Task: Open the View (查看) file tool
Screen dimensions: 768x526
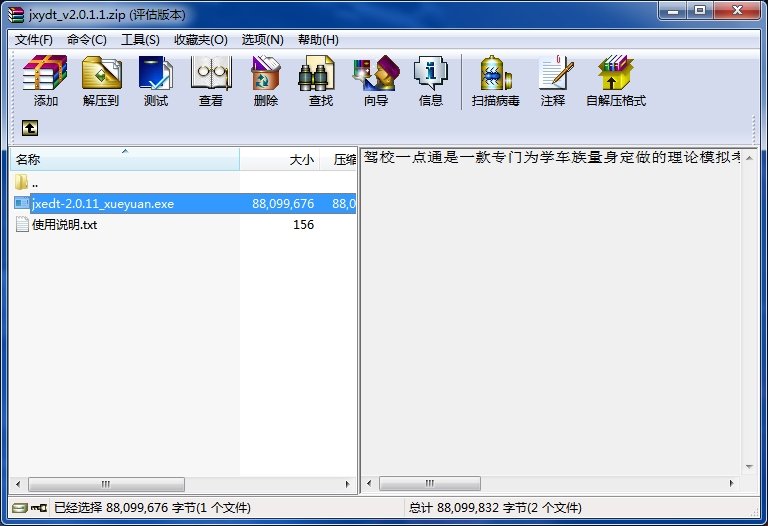Action: [211, 80]
